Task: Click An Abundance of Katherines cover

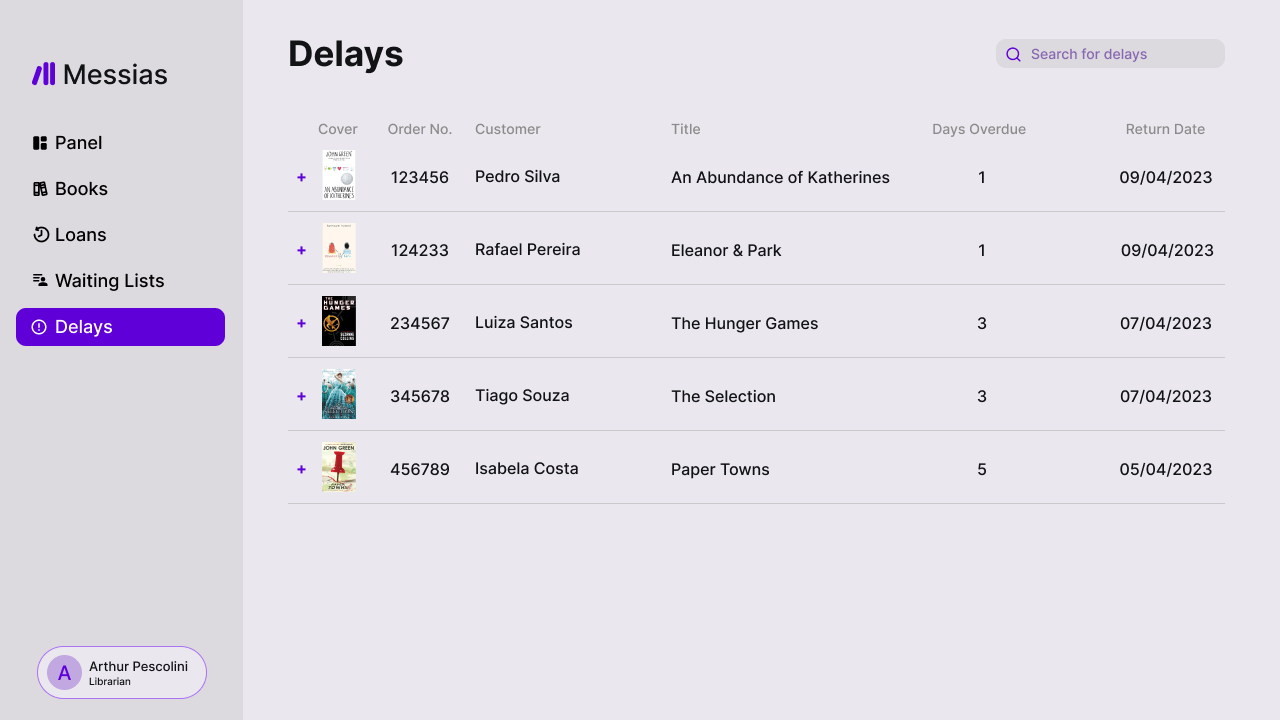Action: click(339, 175)
